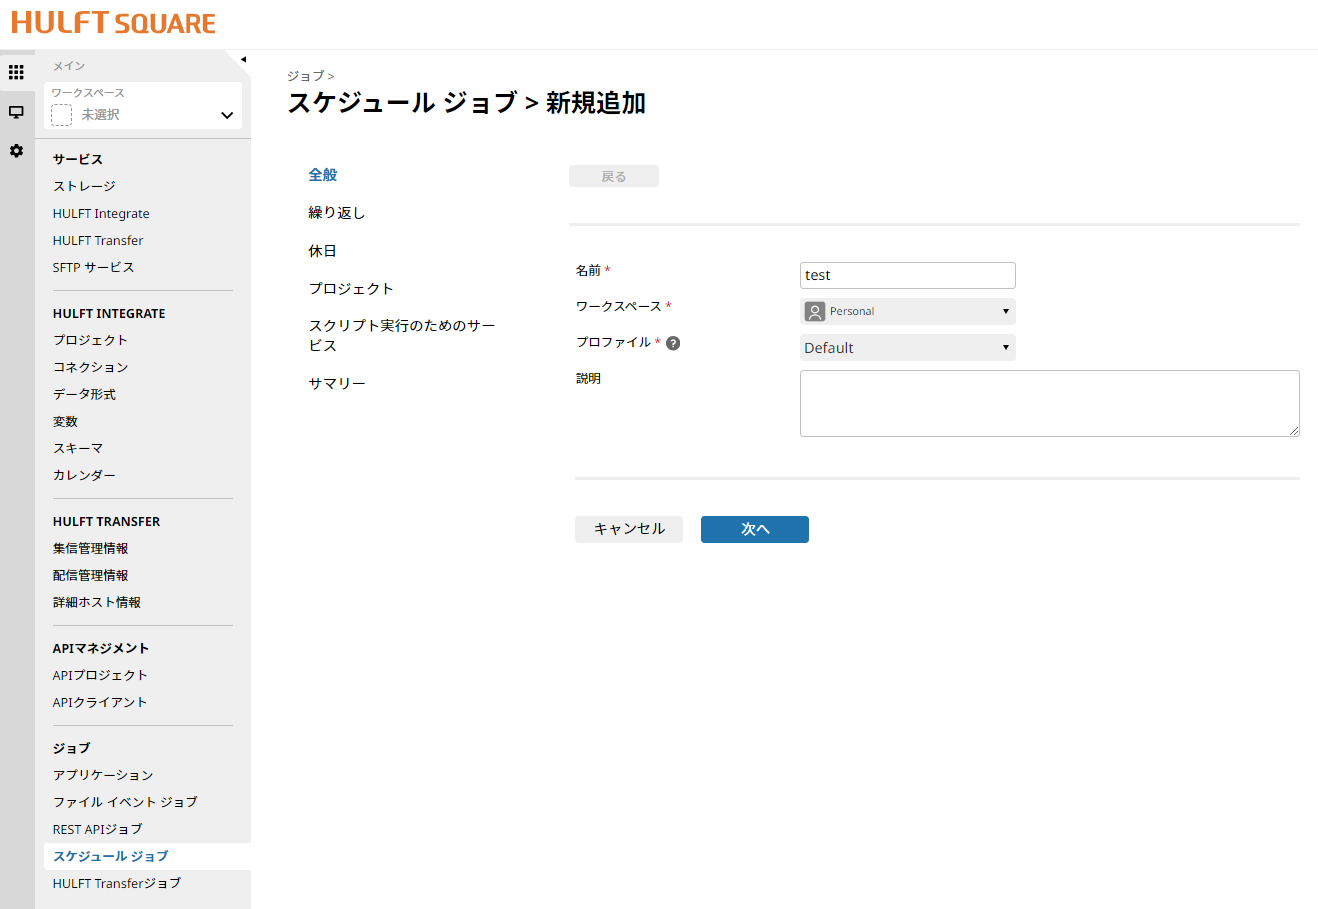Open カレンダー under HULFT INTEGRATE

[x=84, y=475]
